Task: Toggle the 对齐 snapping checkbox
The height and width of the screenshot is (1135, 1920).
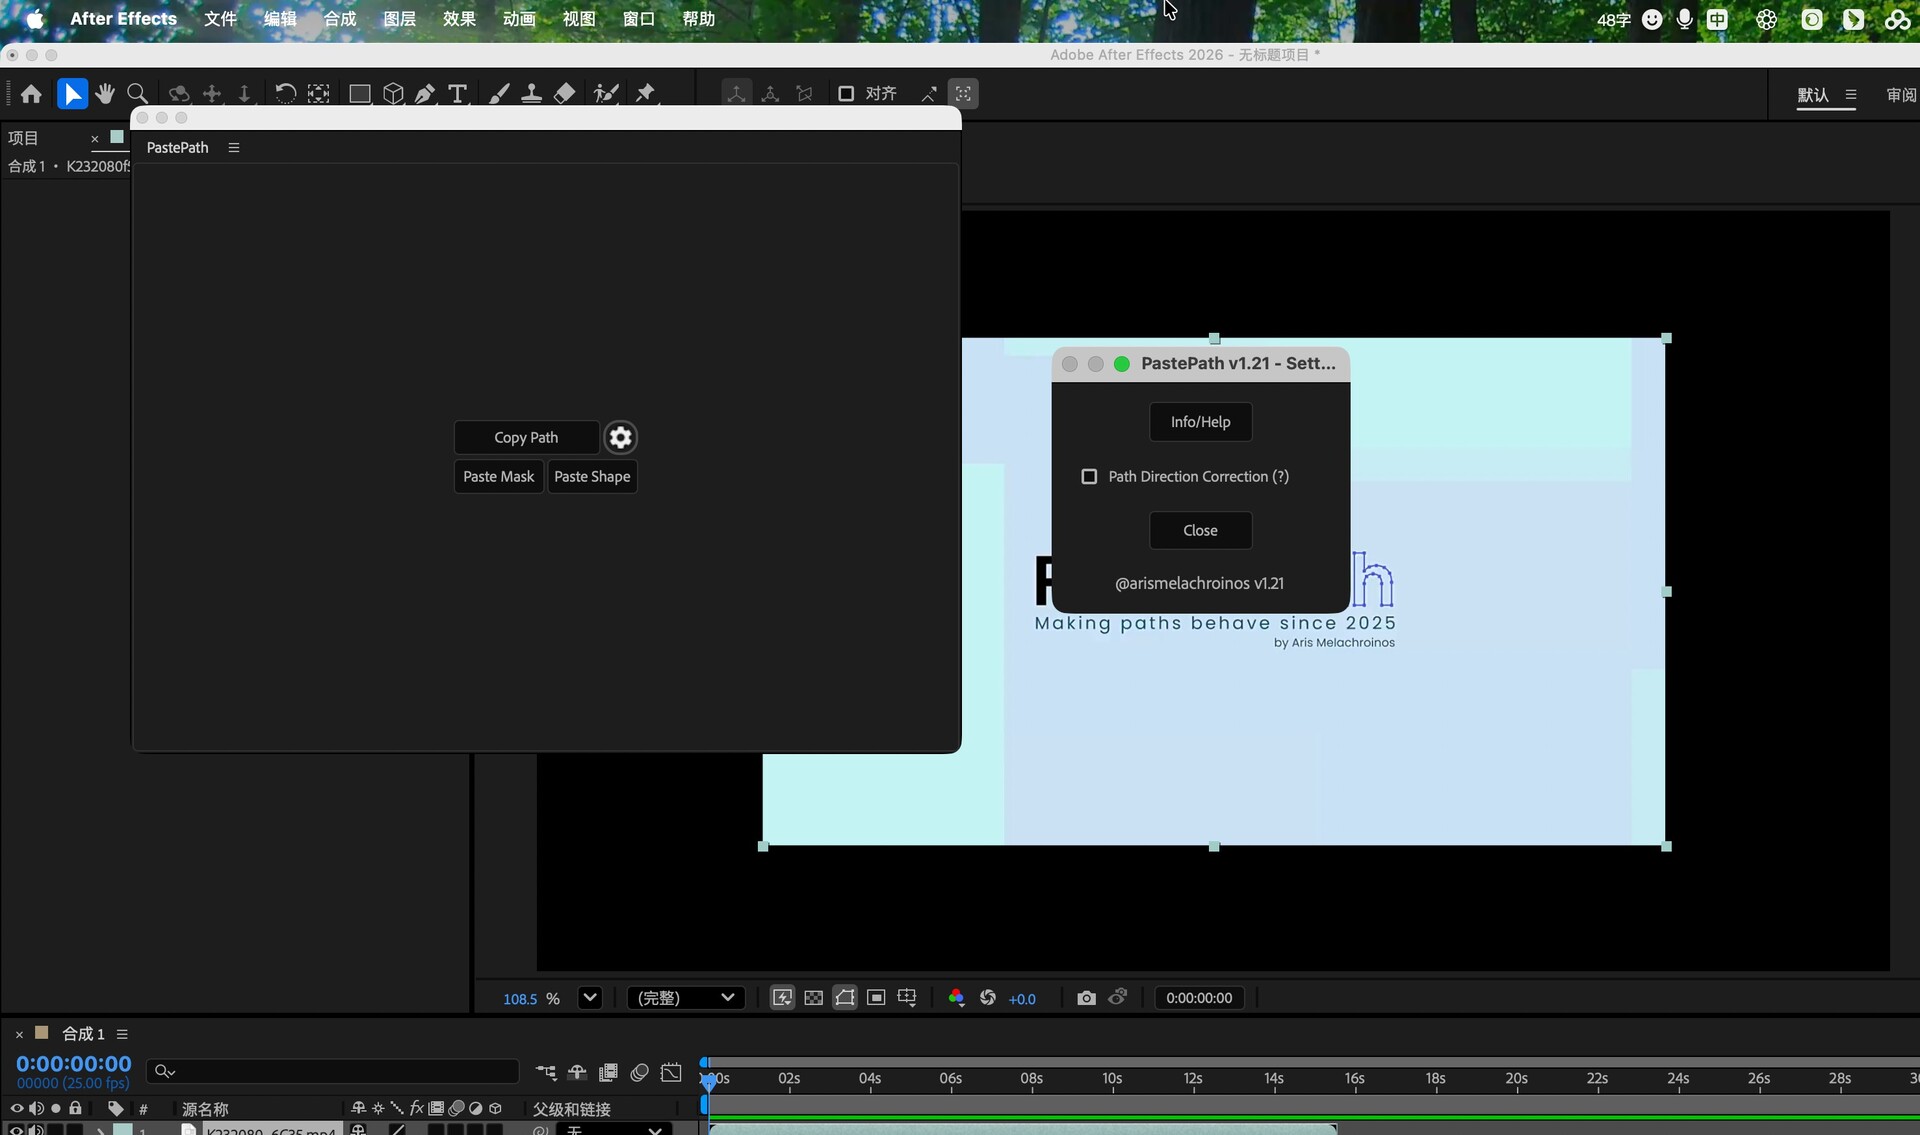Action: pos(846,94)
